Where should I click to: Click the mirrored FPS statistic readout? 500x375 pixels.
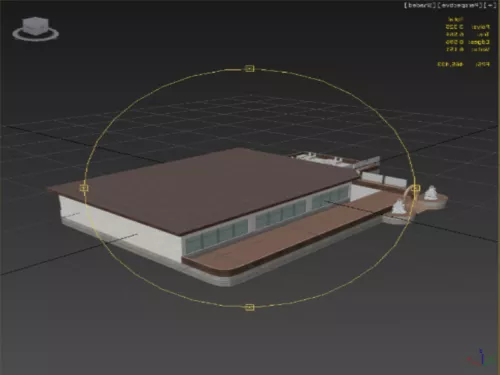tap(463, 64)
